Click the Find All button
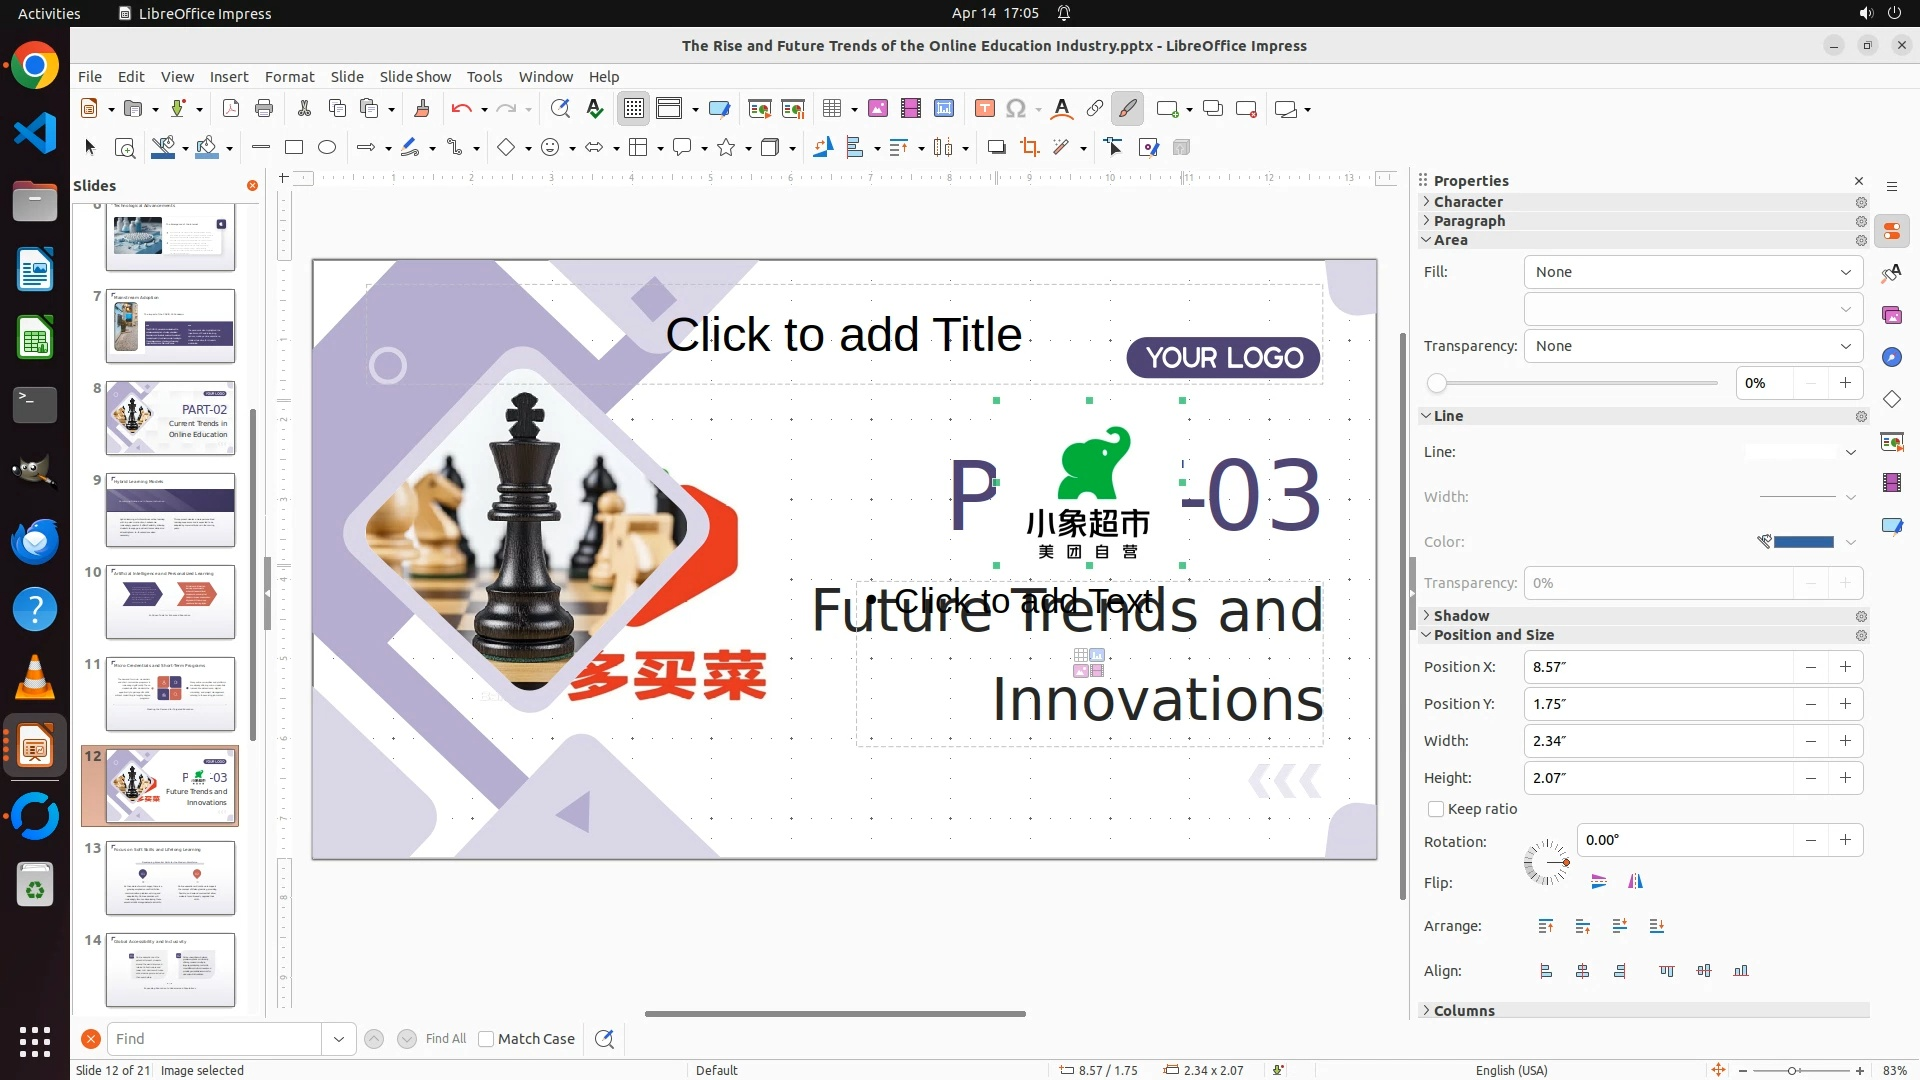This screenshot has width=1920, height=1080. pyautogui.click(x=445, y=1039)
